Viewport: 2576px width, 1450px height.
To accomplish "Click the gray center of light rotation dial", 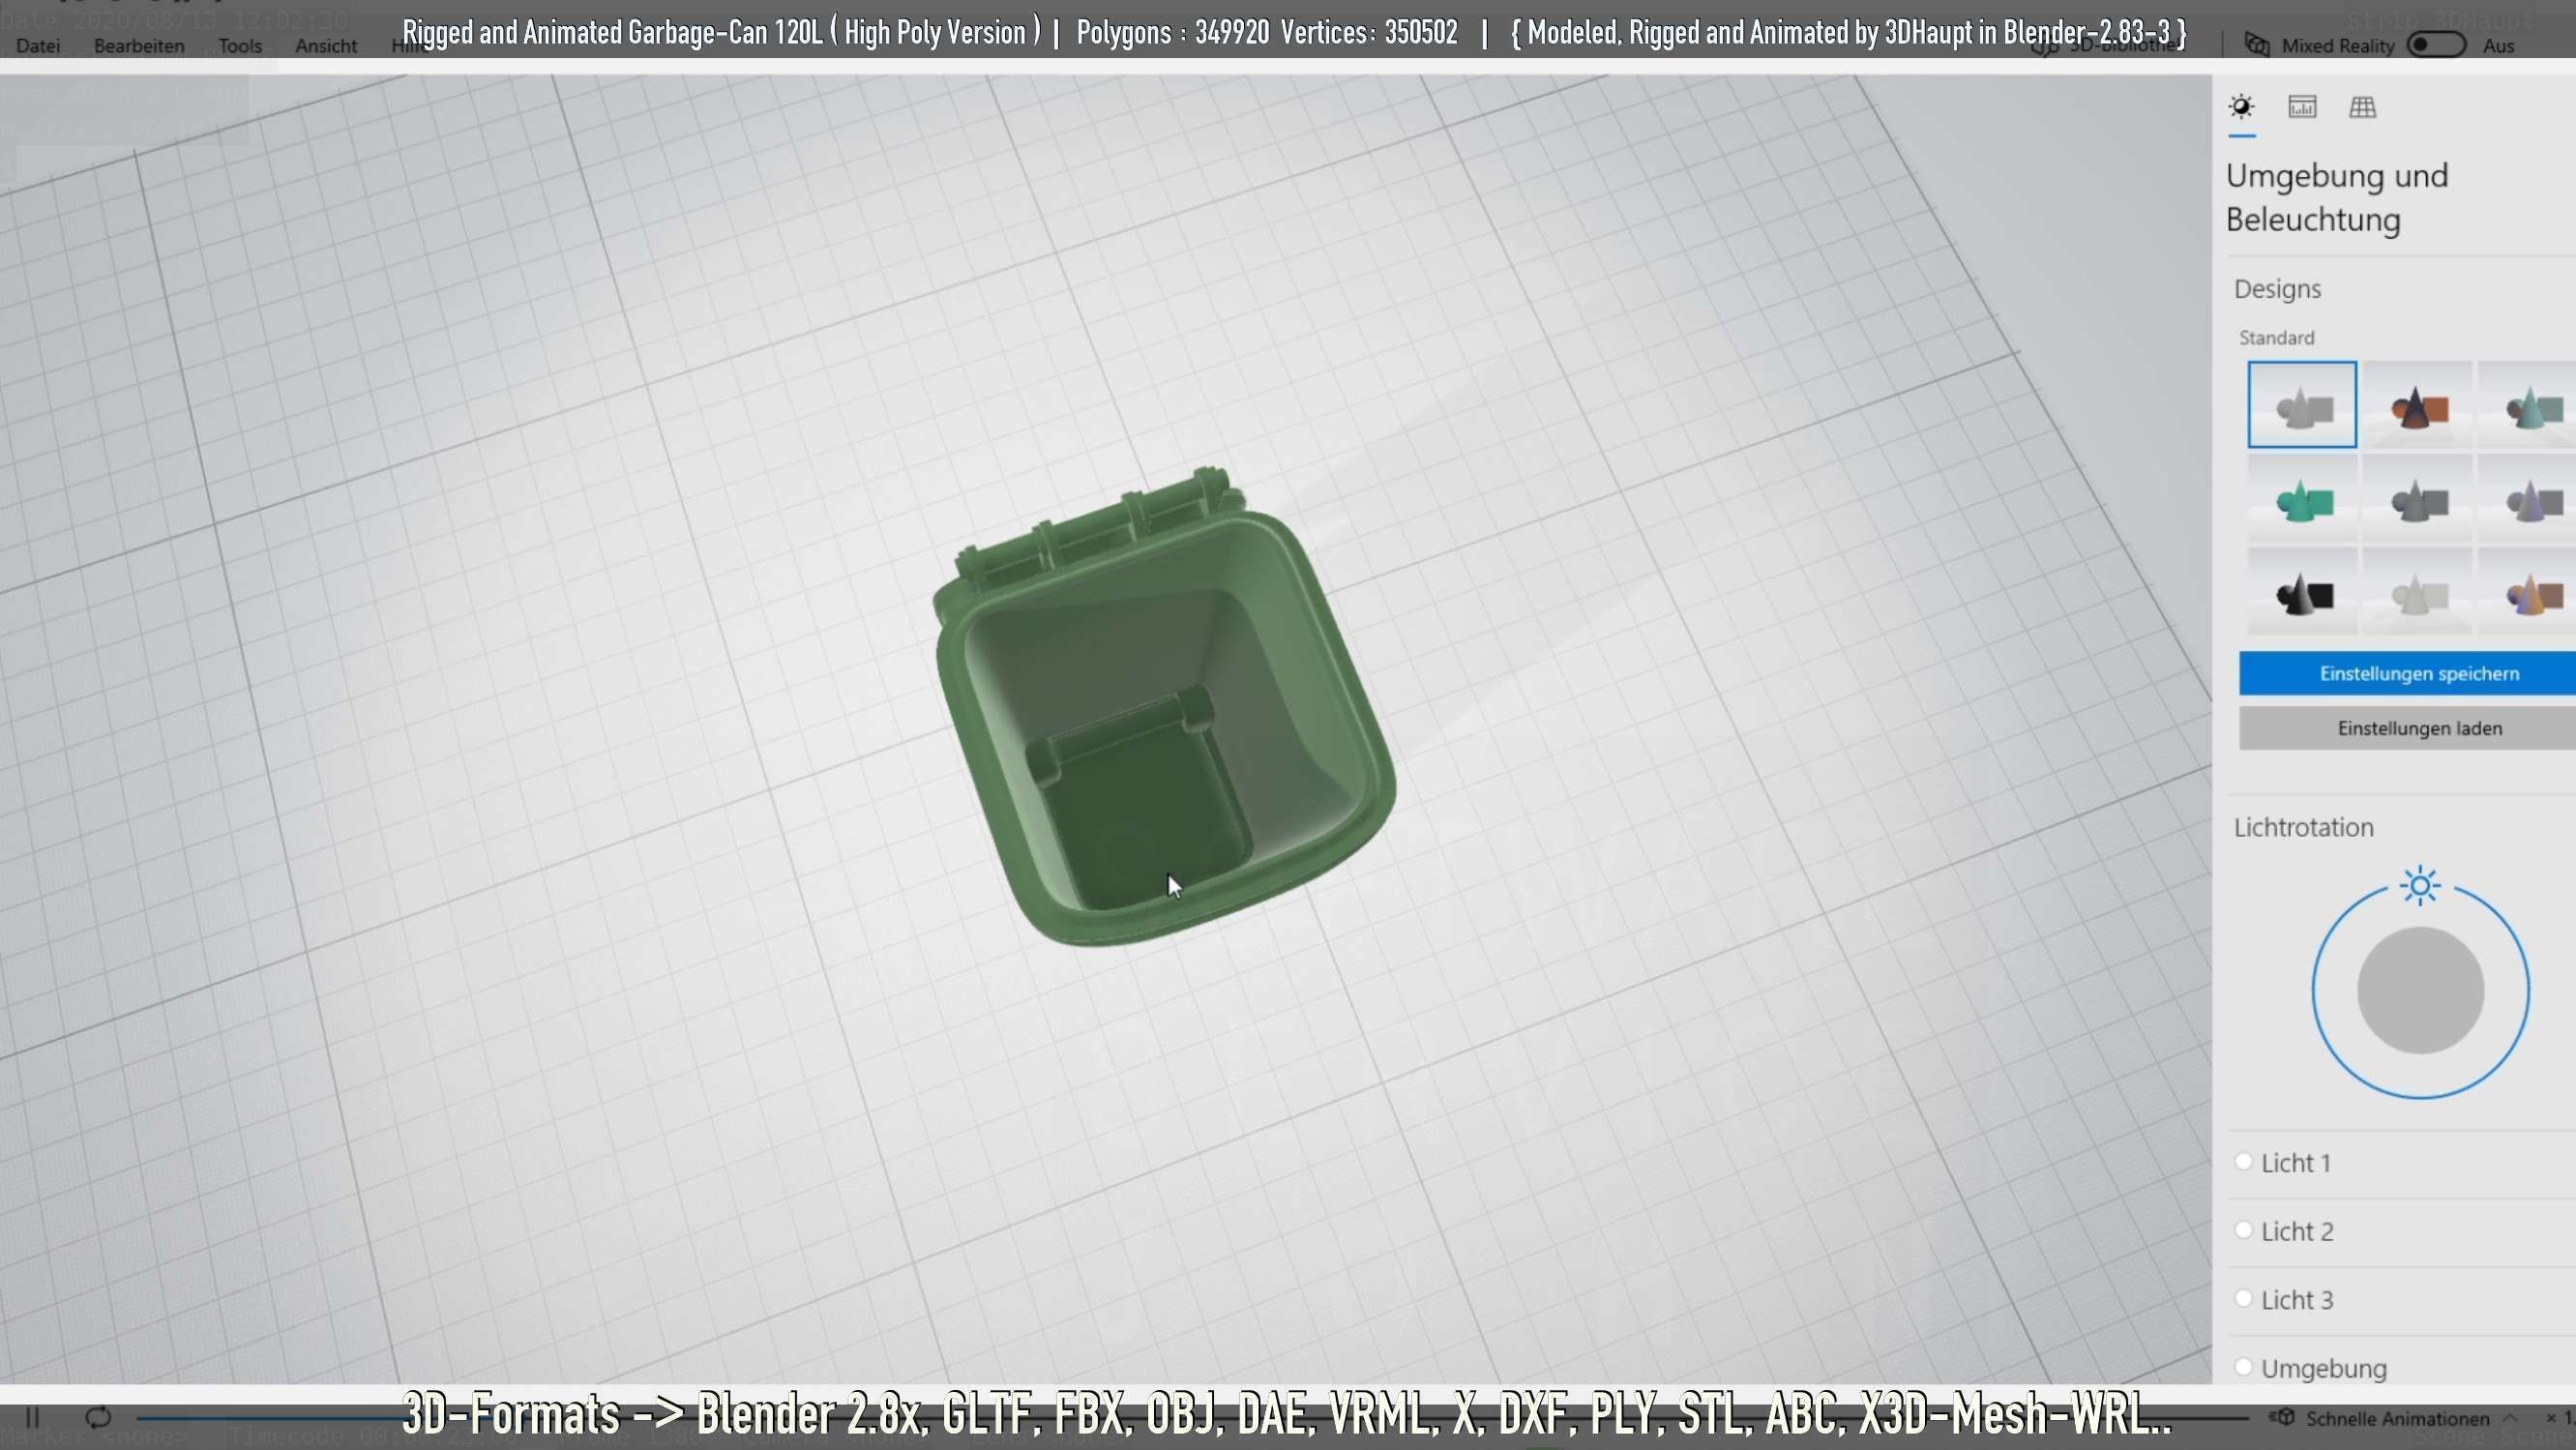I will click(2420, 990).
